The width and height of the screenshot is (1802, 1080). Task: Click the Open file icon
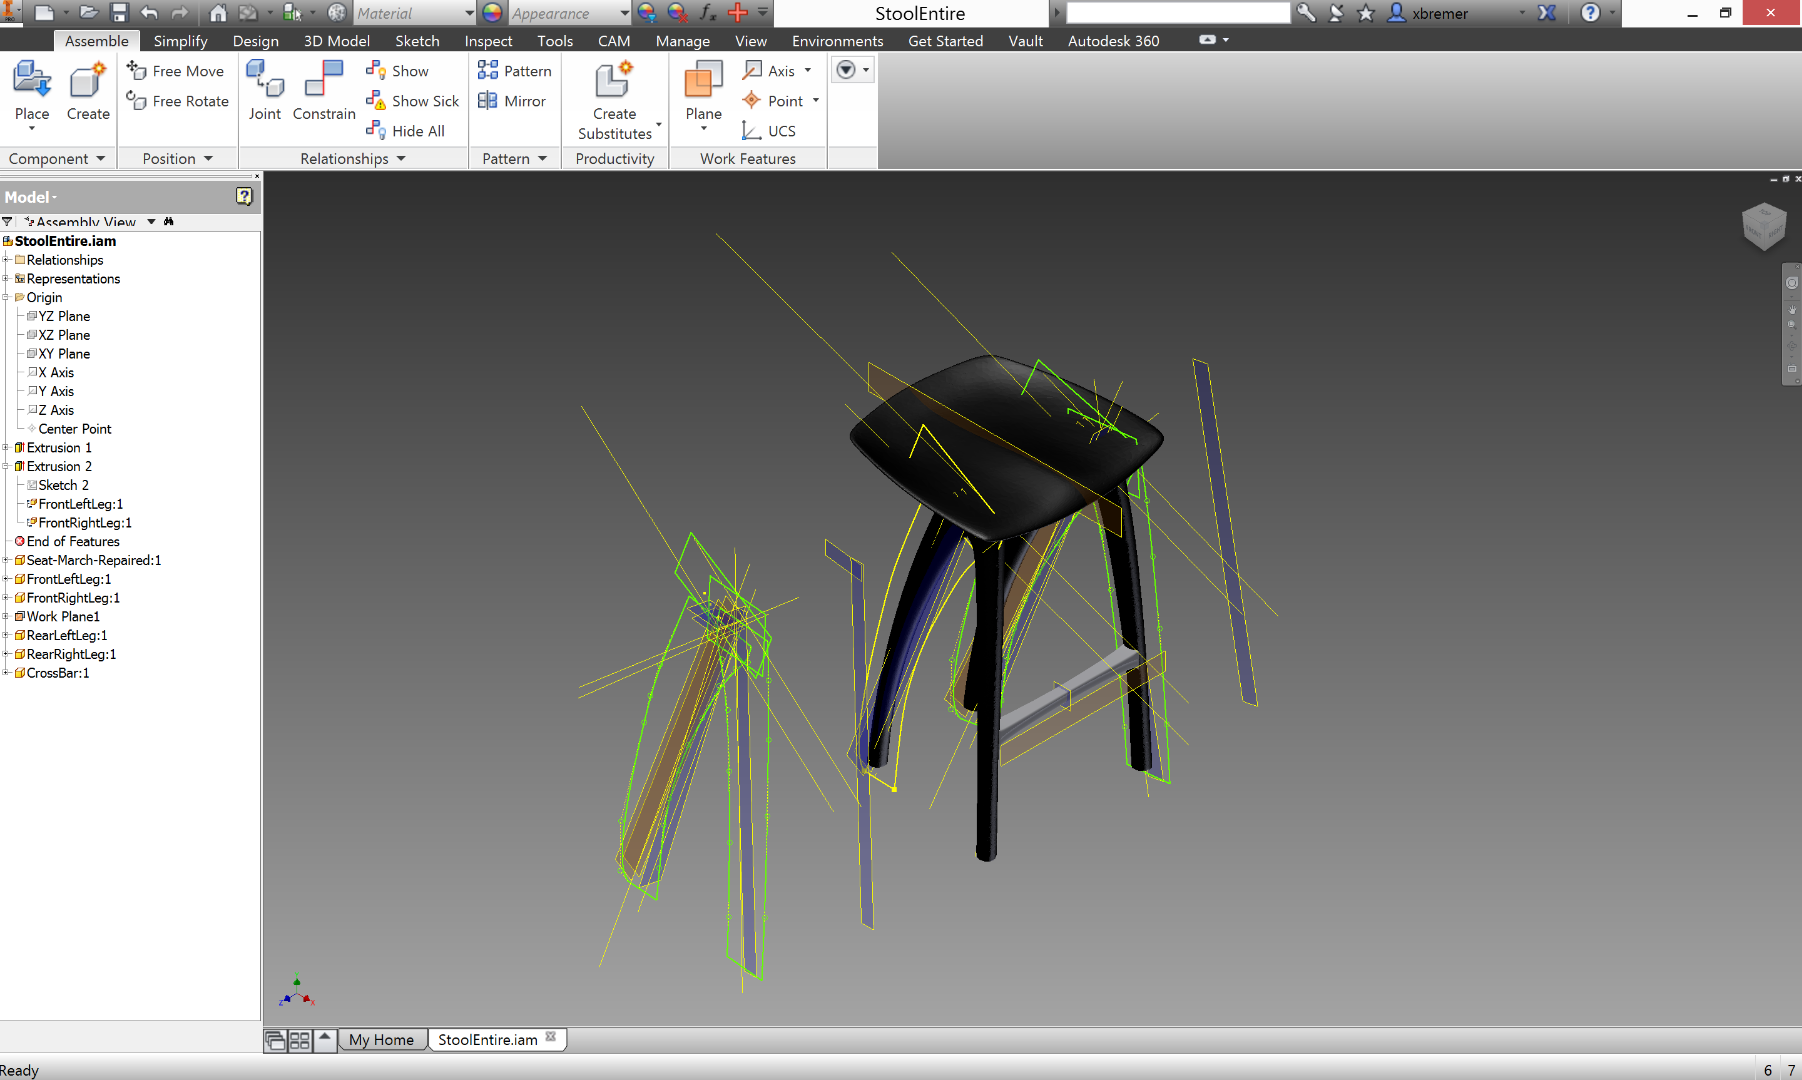pyautogui.click(x=88, y=13)
